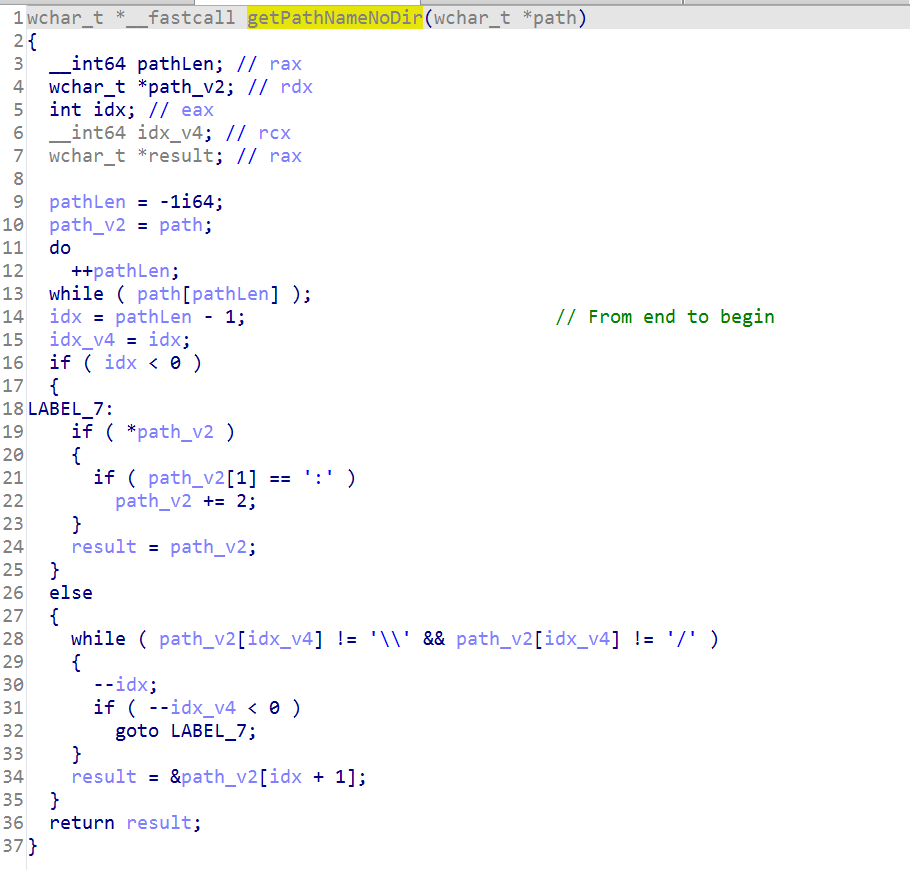Screen dimensions: 910x870
Task: Select the path parameter in the function signature
Action: click(555, 18)
